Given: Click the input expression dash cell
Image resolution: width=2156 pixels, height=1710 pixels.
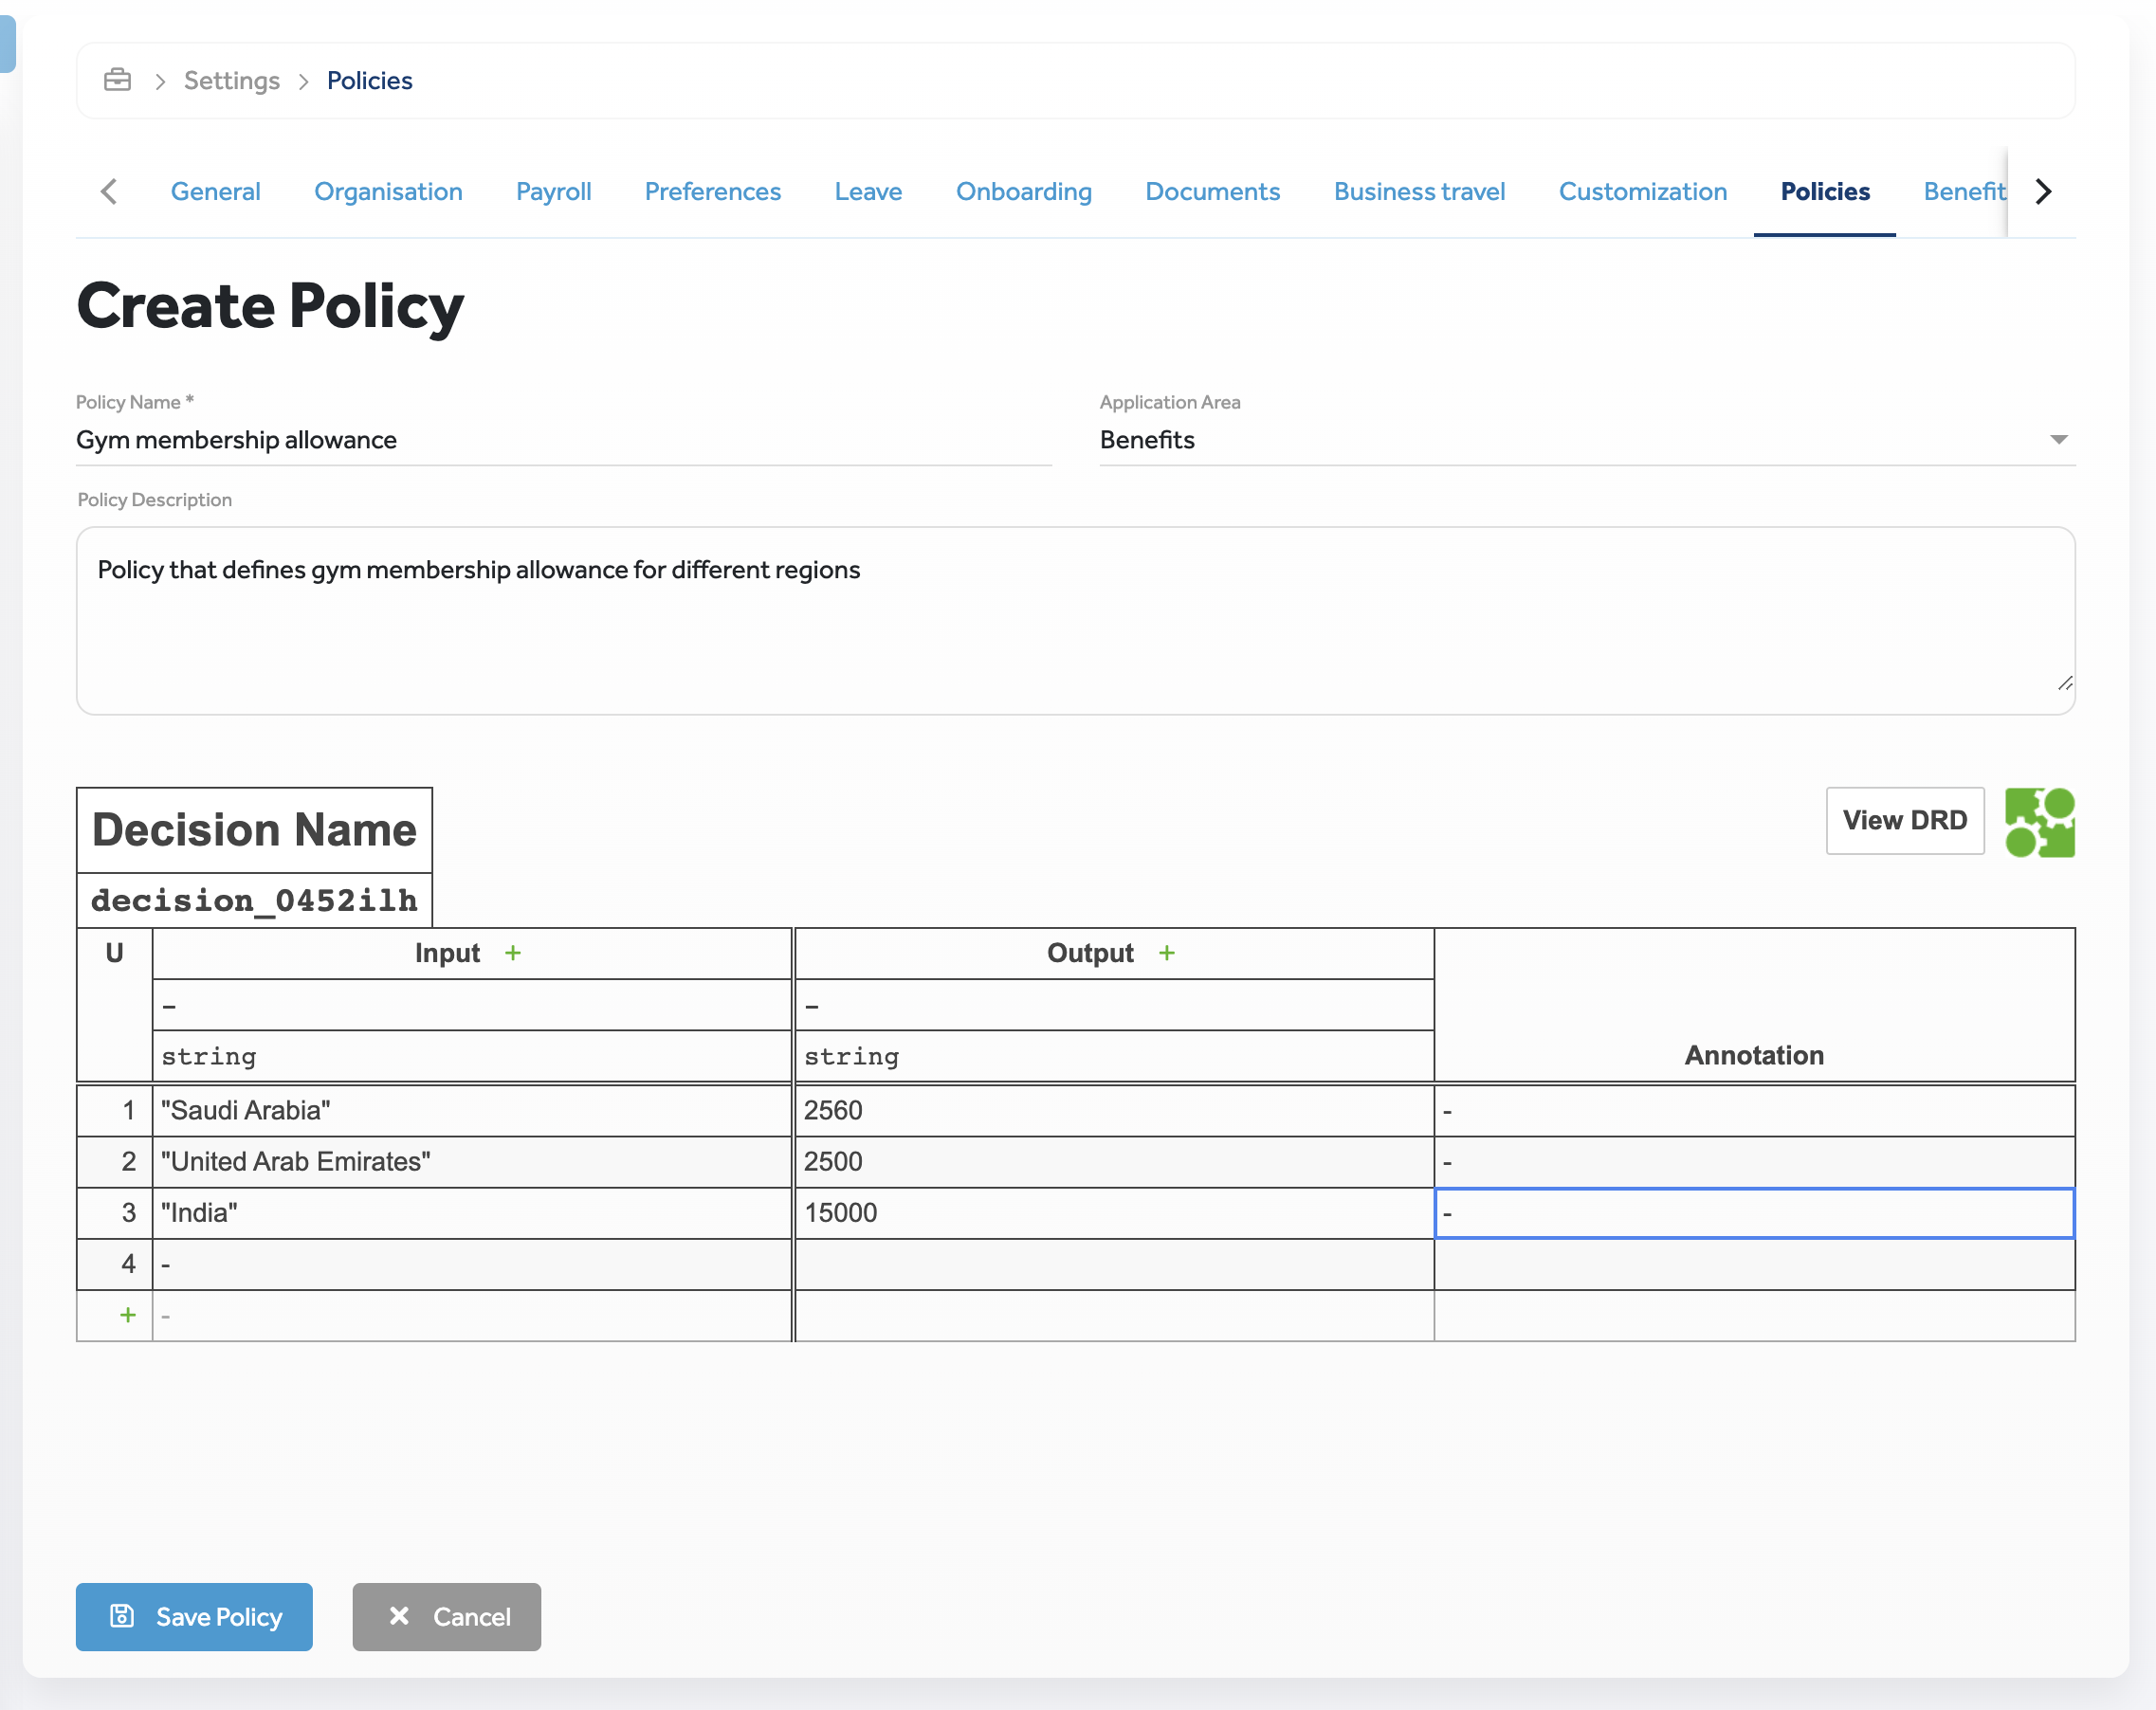Looking at the screenshot, I should pyautogui.click(x=472, y=1005).
